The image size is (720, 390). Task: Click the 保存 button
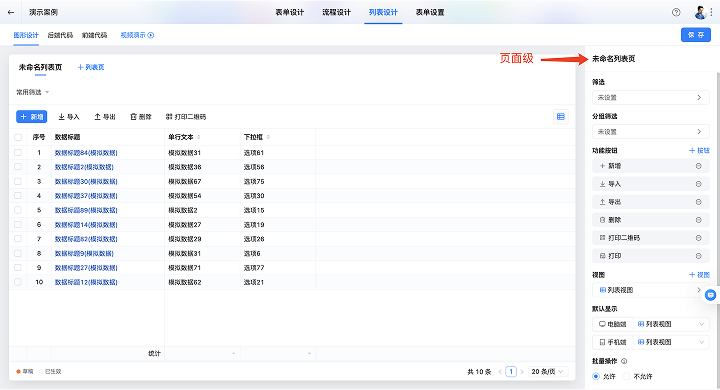click(696, 35)
